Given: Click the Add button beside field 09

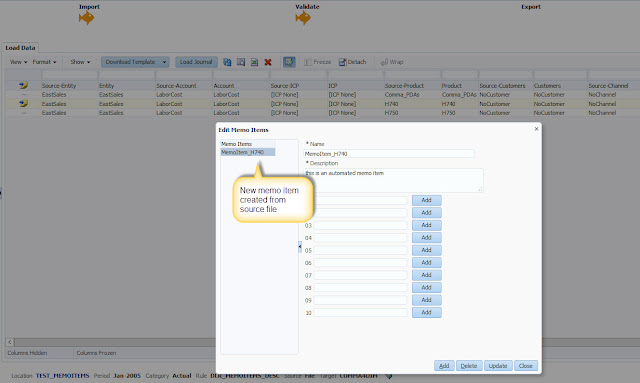Looking at the screenshot, I should pos(427,300).
